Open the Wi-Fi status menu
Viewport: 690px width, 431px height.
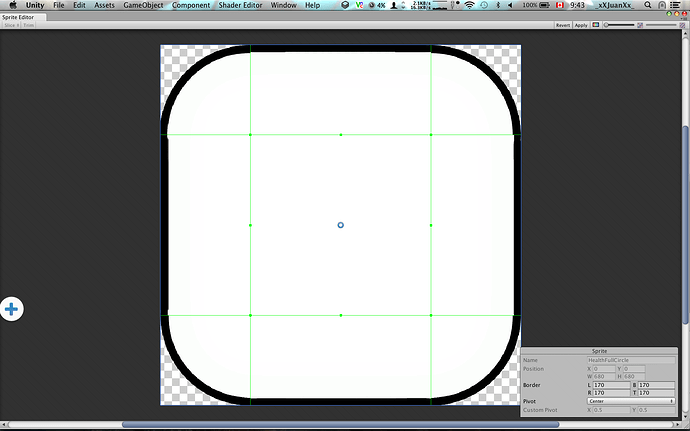pyautogui.click(x=470, y=5)
